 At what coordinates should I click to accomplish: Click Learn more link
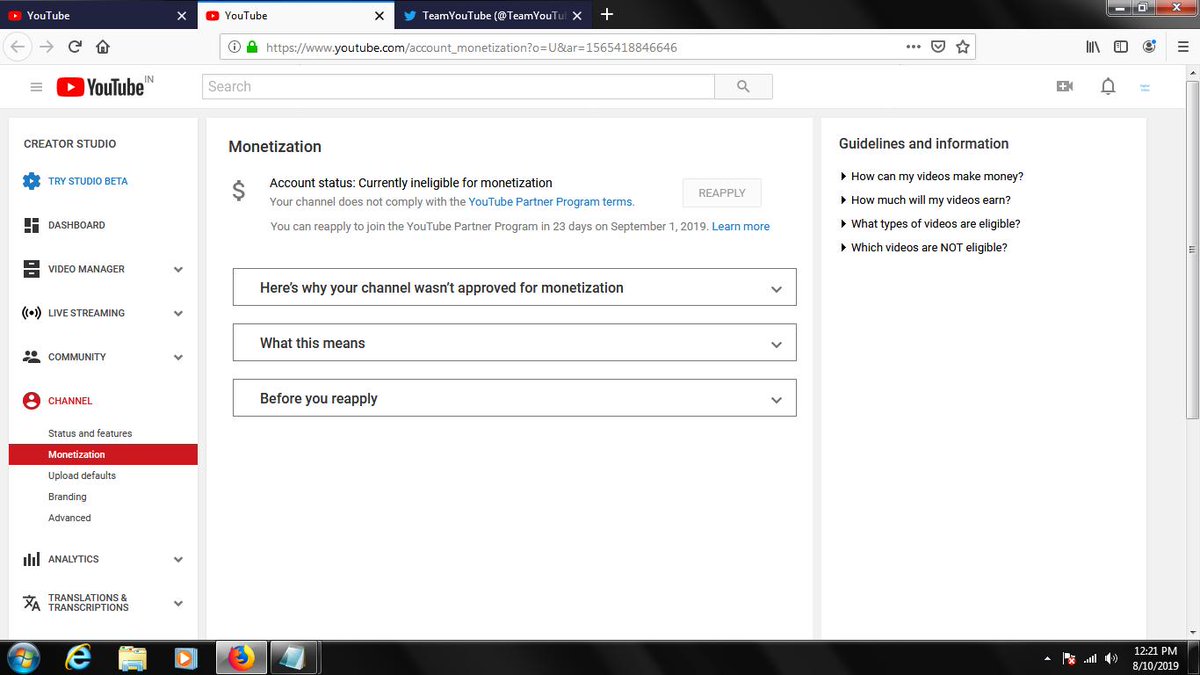pos(741,227)
